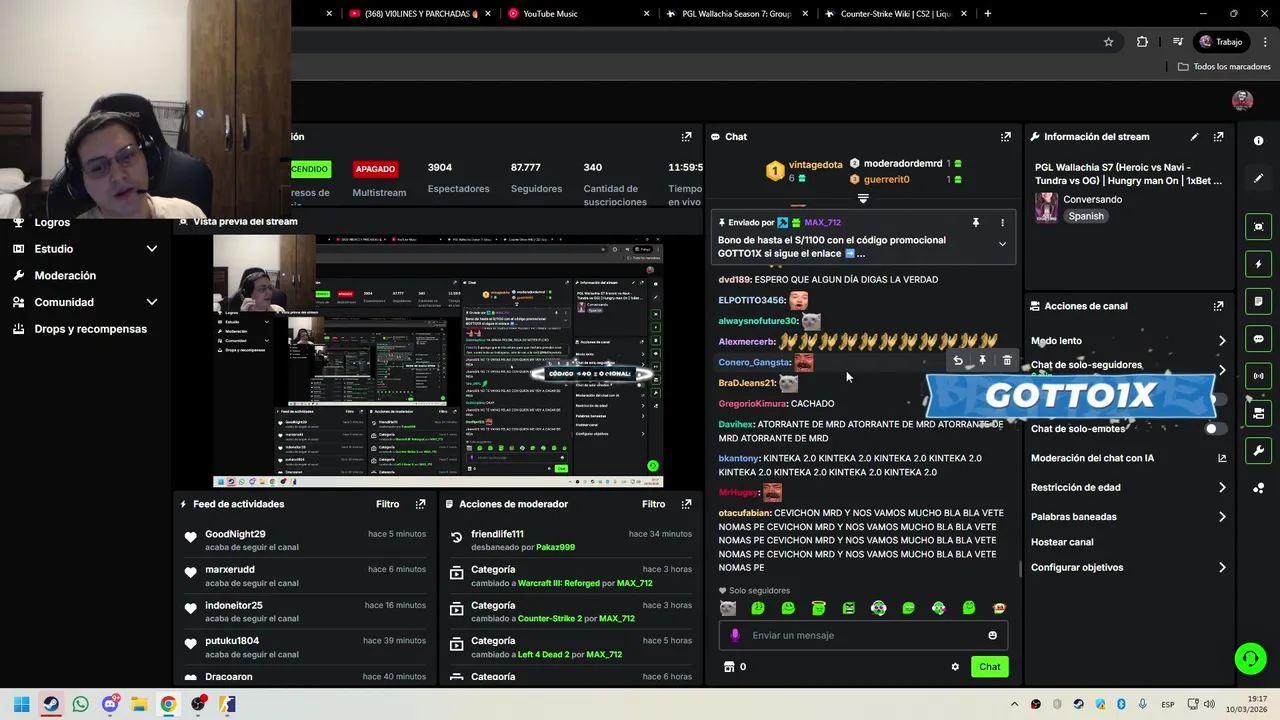Expand the pinned message chevron
Screen dimensions: 1280x720
1002,244
